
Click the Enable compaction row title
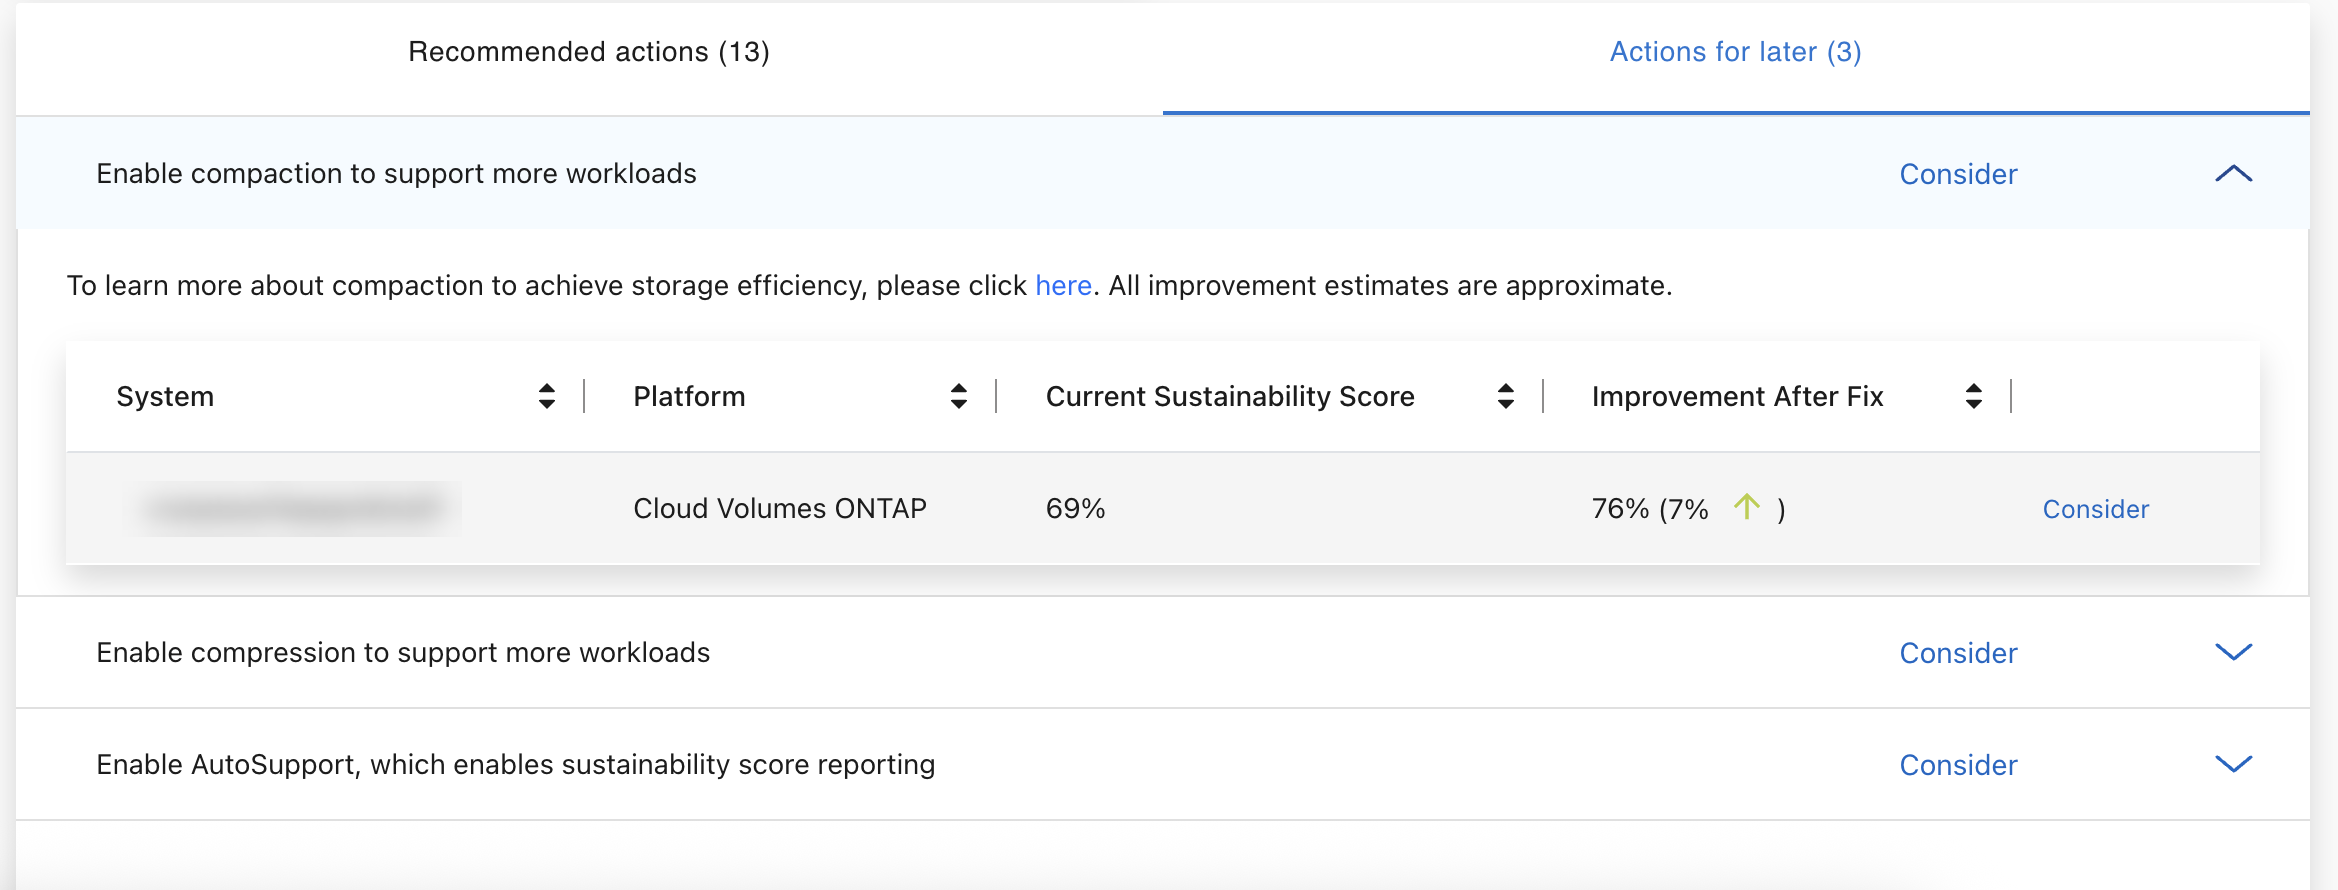point(396,174)
